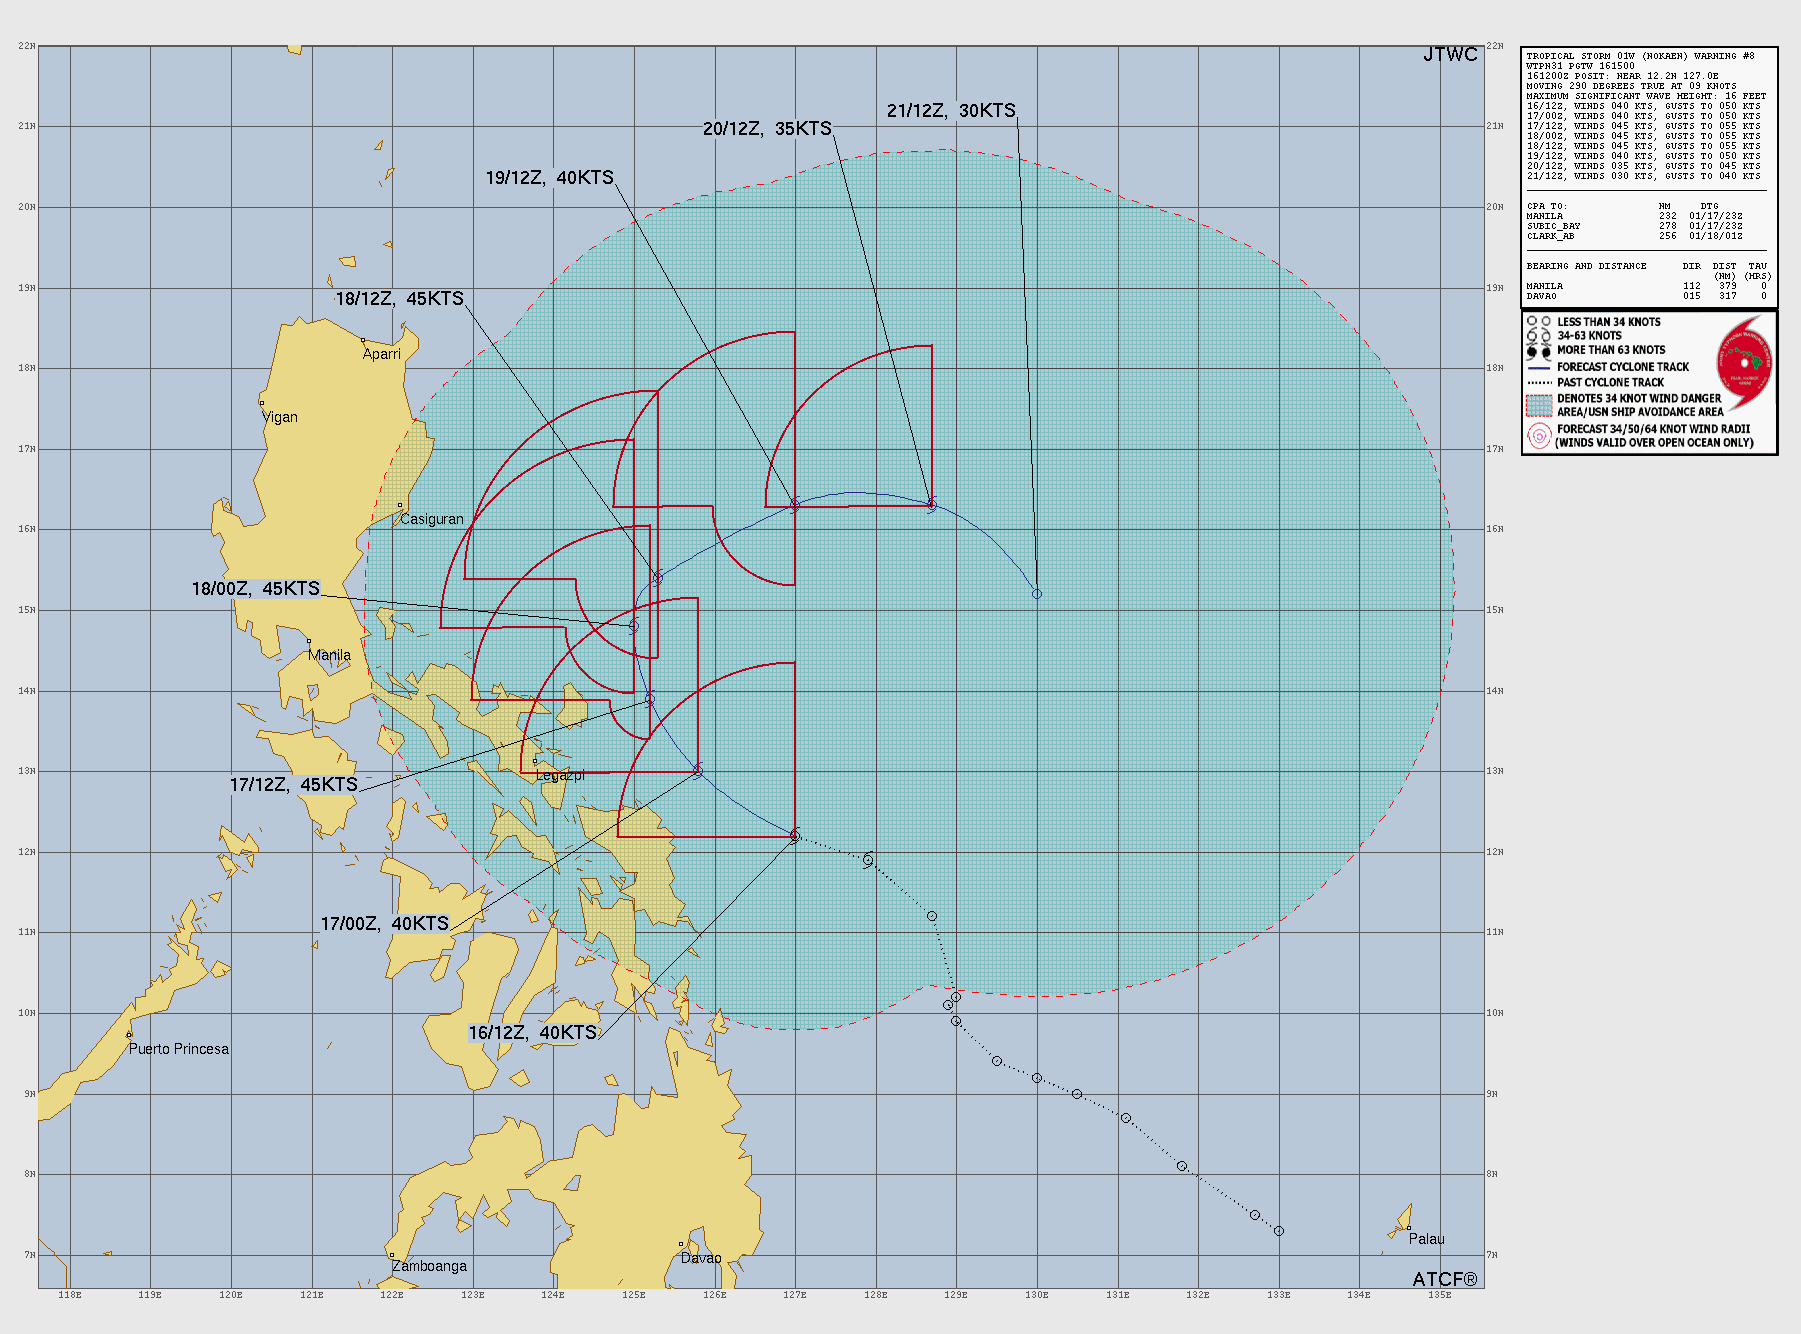Image resolution: width=1801 pixels, height=1334 pixels.
Task: Click the Manila city marker square
Action: point(309,641)
